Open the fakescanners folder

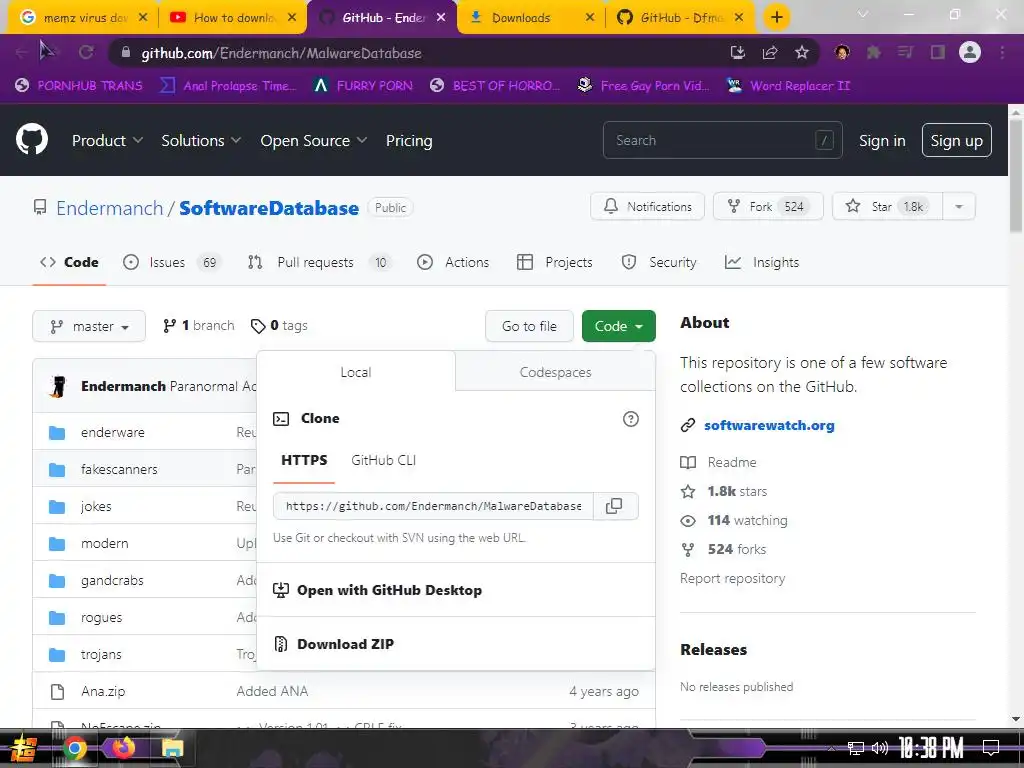(x=119, y=470)
